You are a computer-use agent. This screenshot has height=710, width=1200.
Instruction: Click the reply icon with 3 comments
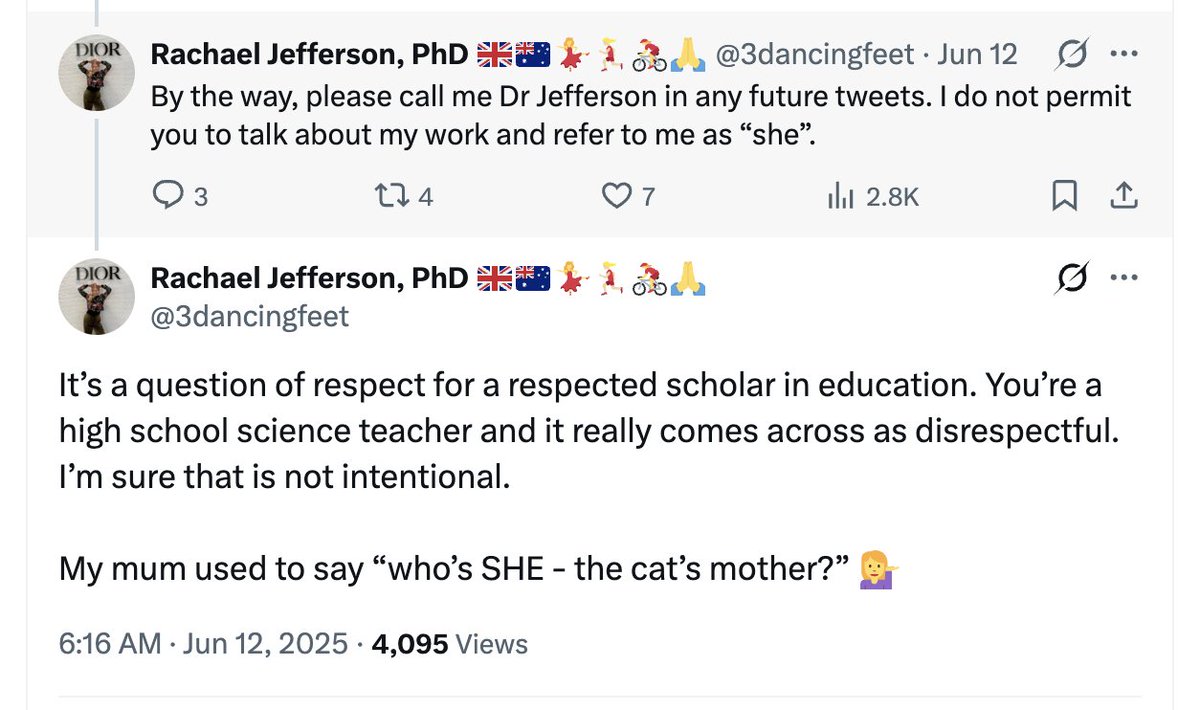(164, 197)
